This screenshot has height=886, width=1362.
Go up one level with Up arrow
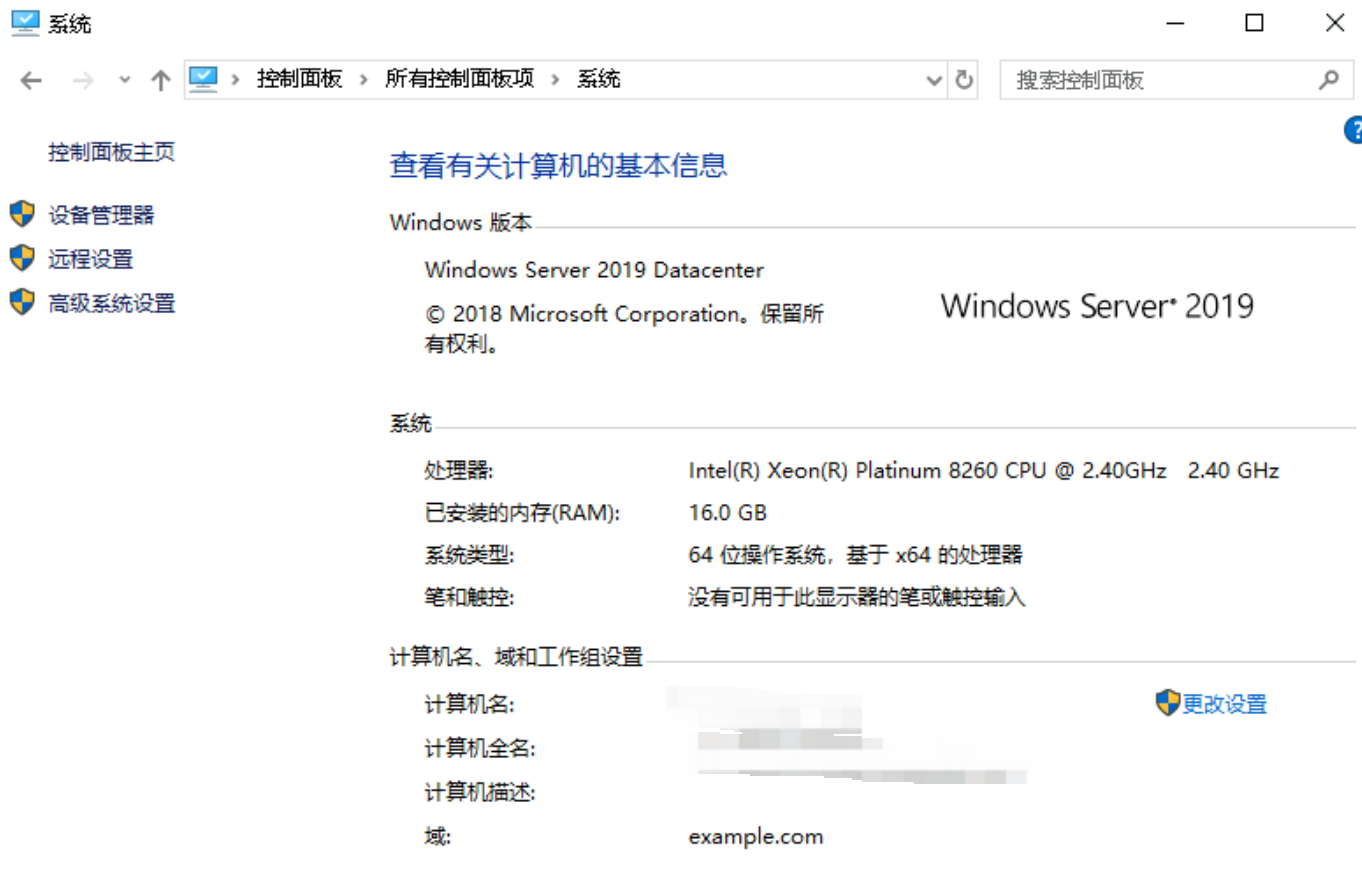(x=160, y=81)
